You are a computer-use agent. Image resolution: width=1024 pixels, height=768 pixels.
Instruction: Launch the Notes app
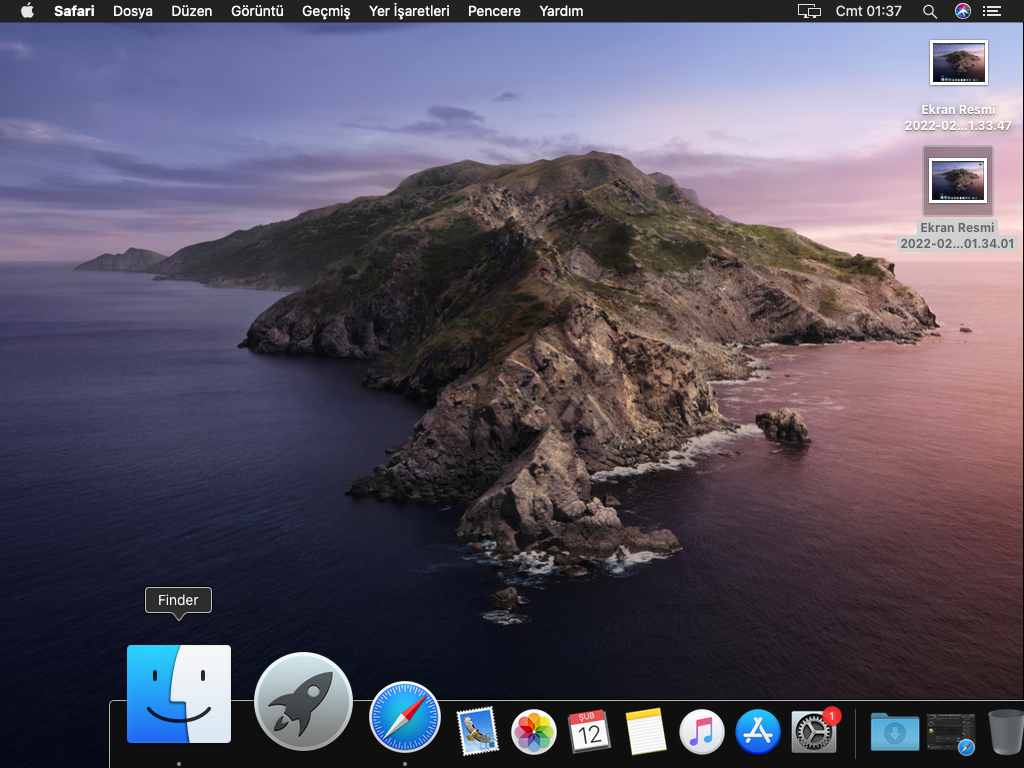coord(646,733)
